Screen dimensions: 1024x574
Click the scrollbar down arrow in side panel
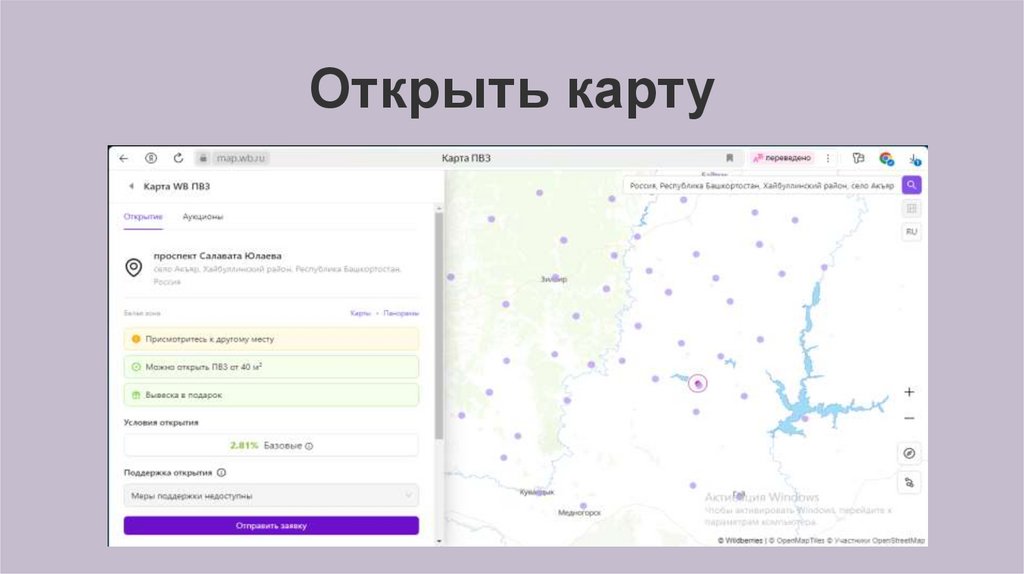(x=439, y=541)
